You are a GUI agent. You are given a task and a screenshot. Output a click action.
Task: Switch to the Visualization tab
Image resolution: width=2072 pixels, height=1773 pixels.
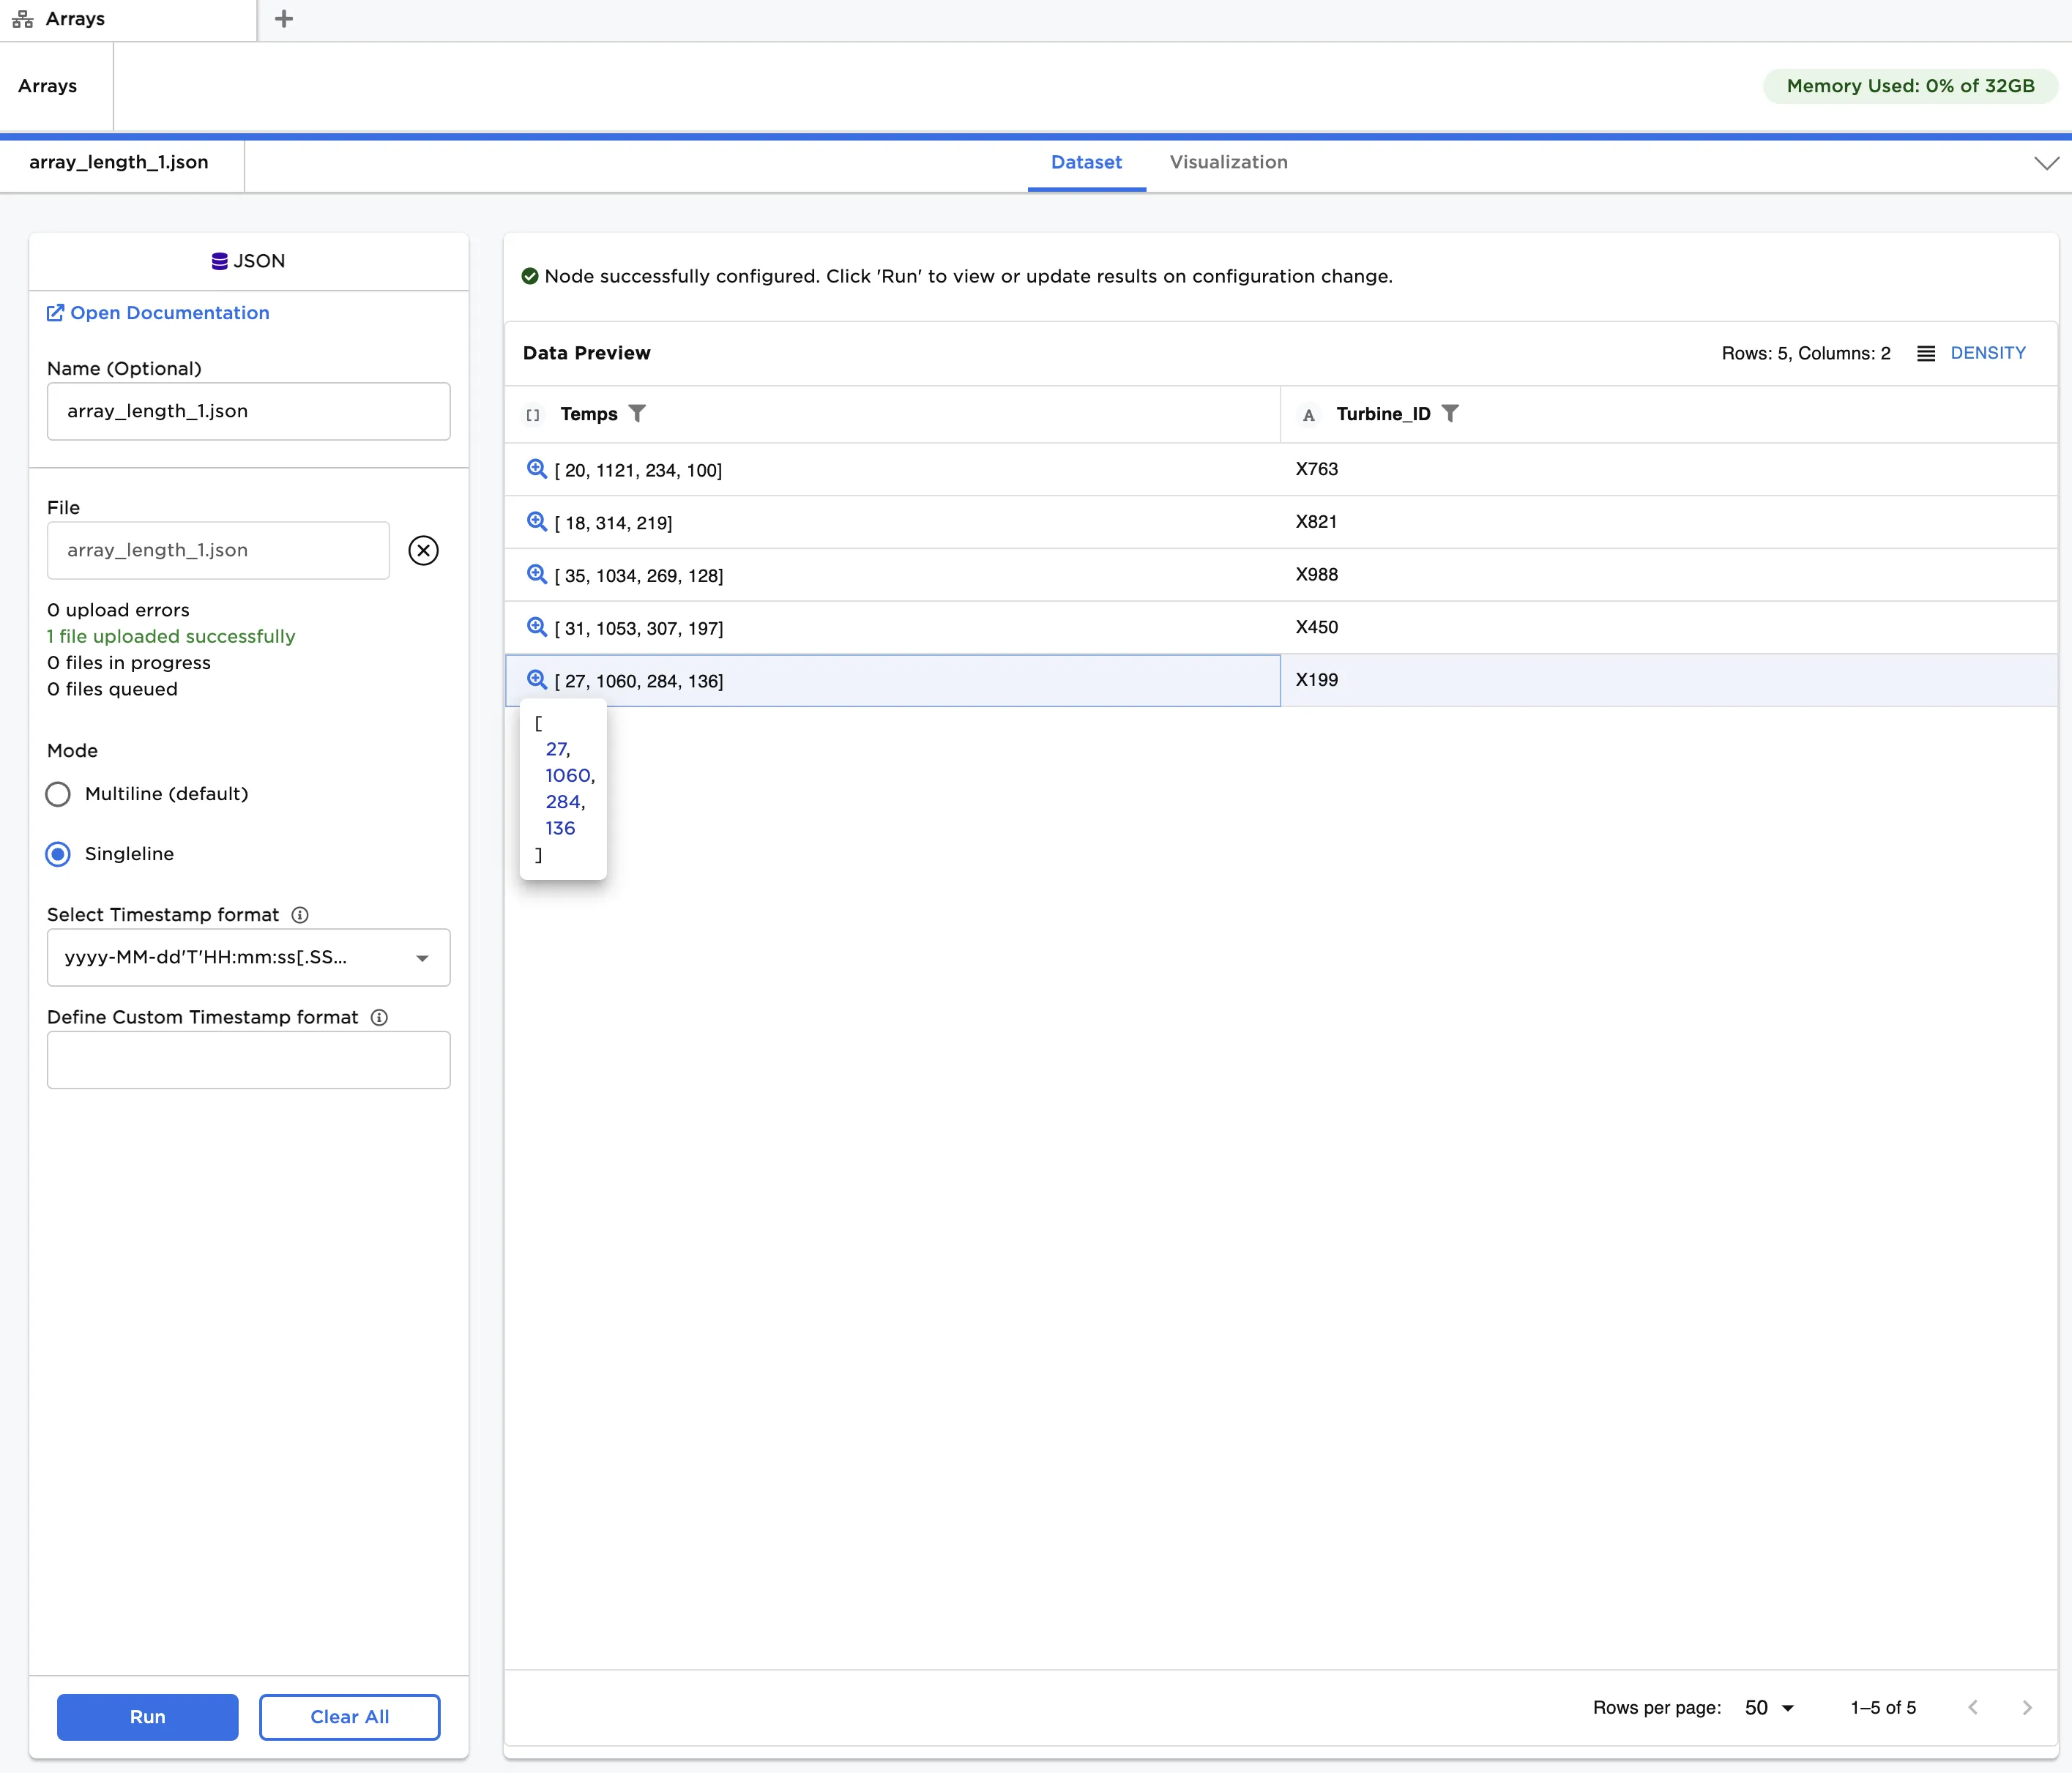(x=1228, y=162)
